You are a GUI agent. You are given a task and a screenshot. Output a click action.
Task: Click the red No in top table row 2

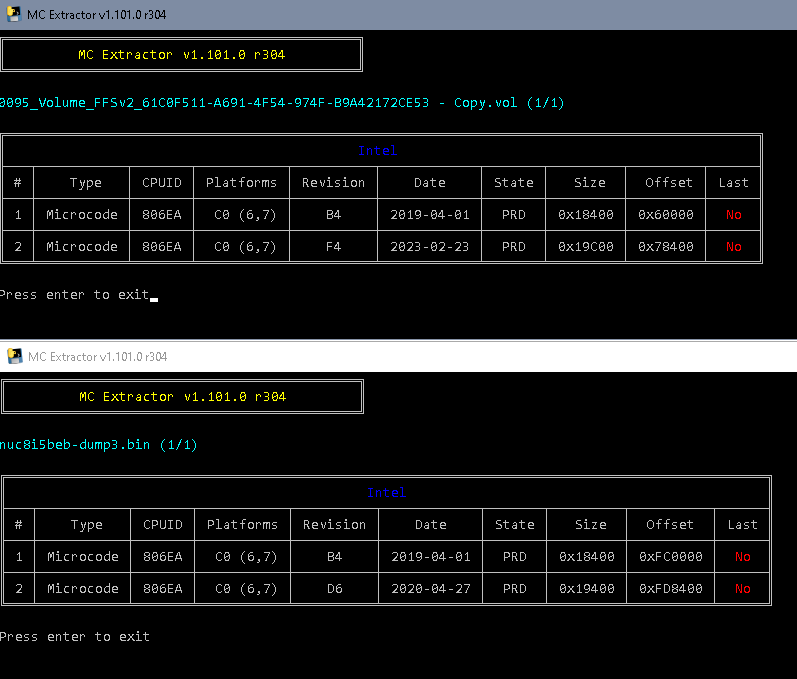pyautogui.click(x=733, y=246)
